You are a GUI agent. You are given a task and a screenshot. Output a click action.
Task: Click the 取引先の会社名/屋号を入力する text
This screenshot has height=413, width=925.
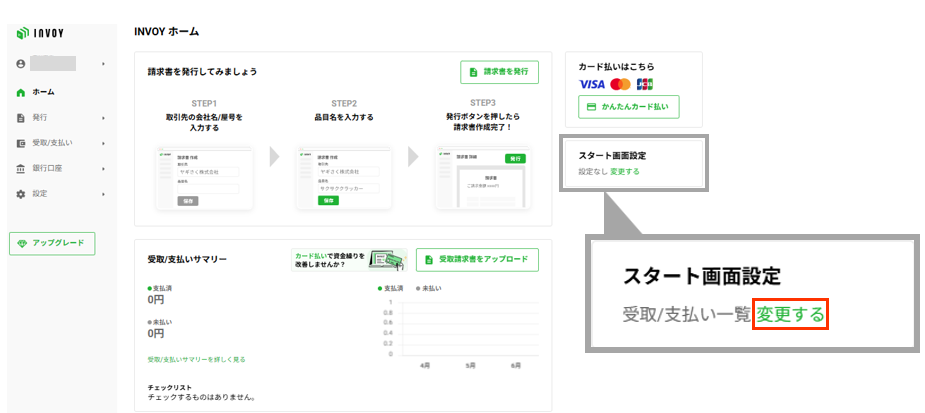coord(204,122)
